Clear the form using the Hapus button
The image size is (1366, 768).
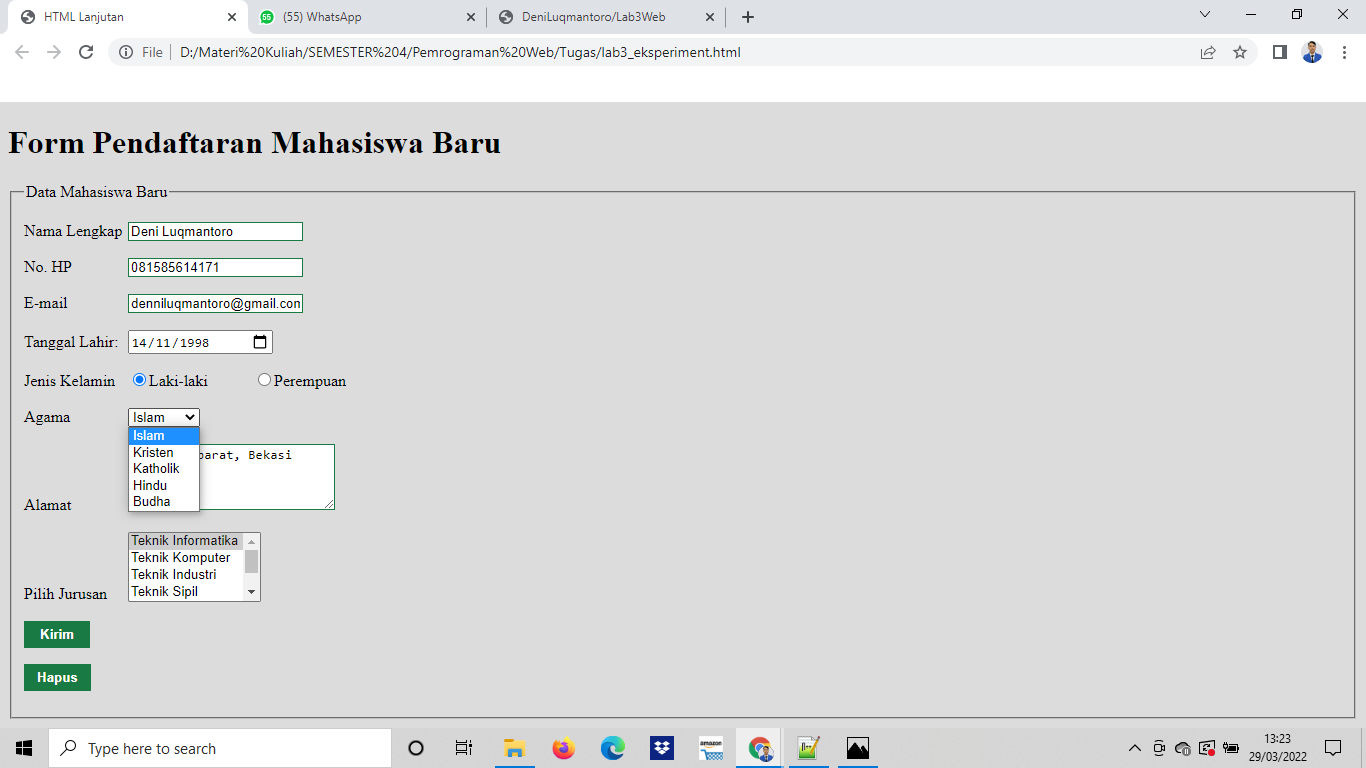(x=56, y=677)
